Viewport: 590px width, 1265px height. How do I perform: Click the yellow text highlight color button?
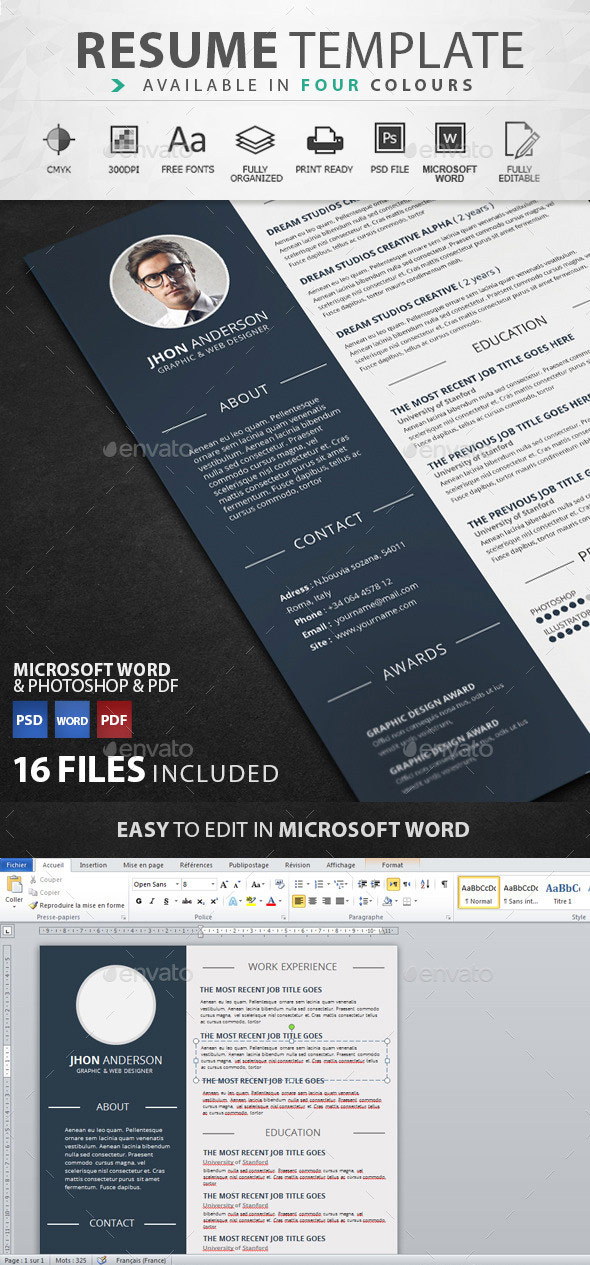point(250,901)
